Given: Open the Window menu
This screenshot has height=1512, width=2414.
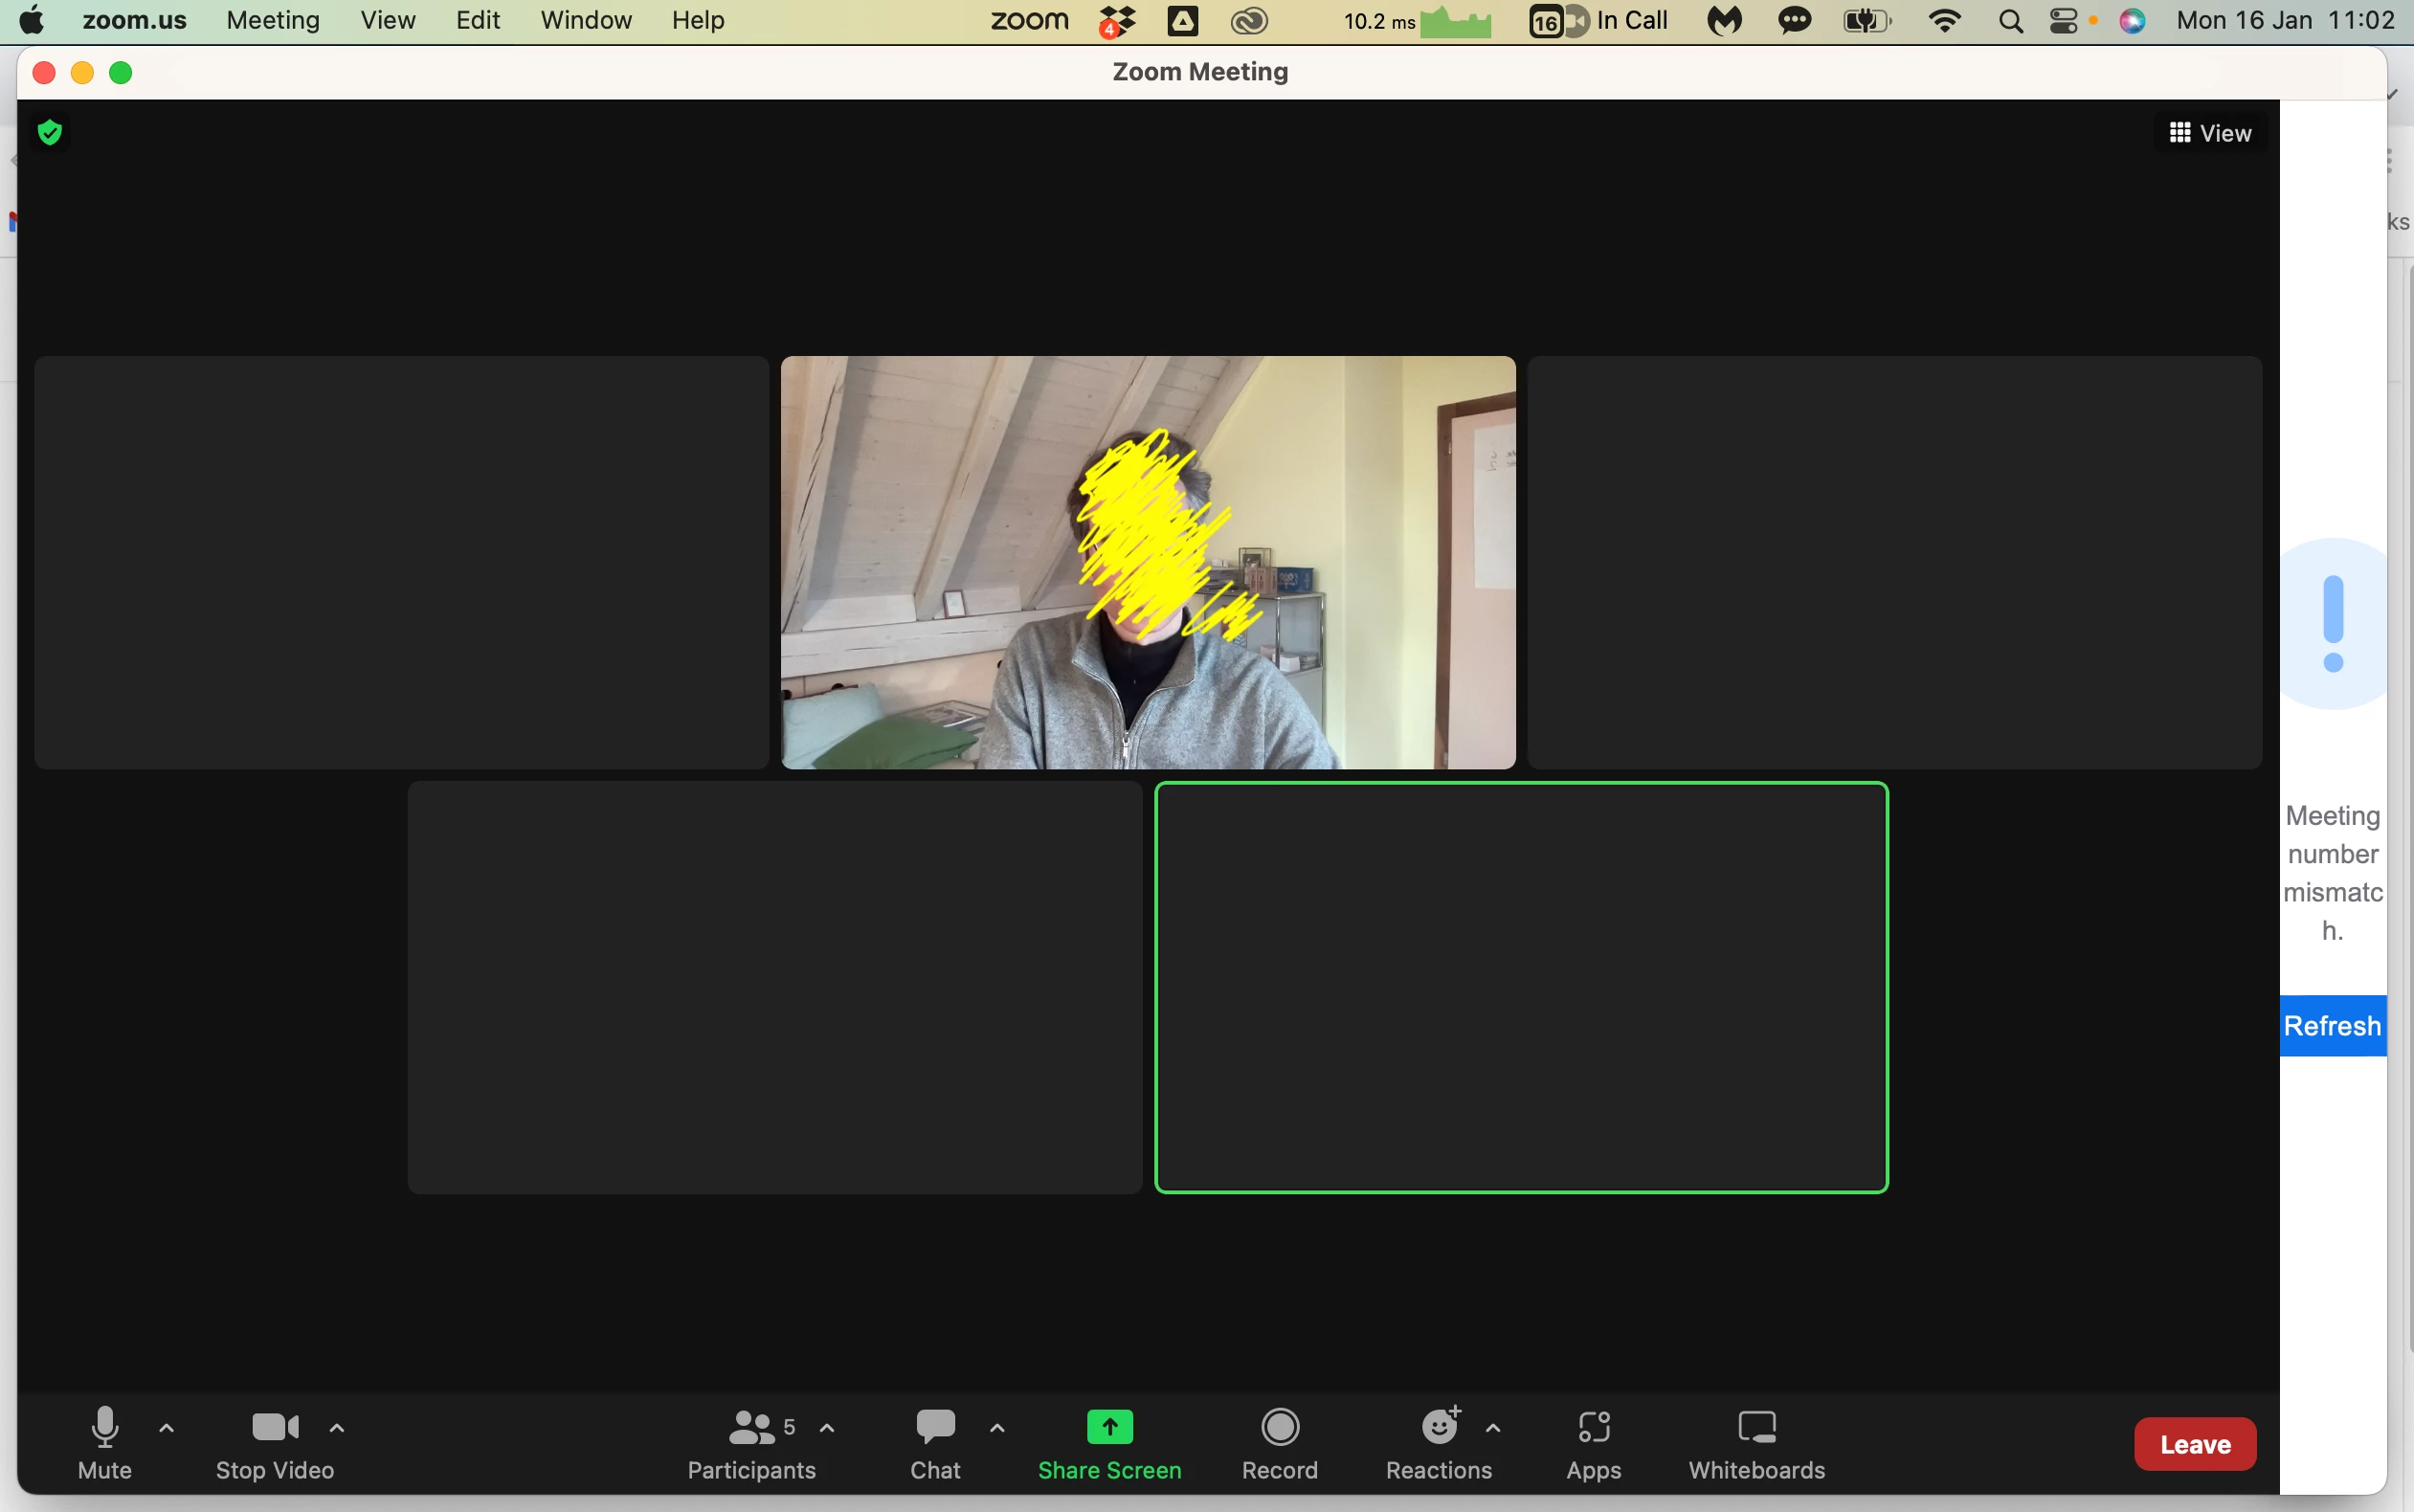Looking at the screenshot, I should click(585, 21).
